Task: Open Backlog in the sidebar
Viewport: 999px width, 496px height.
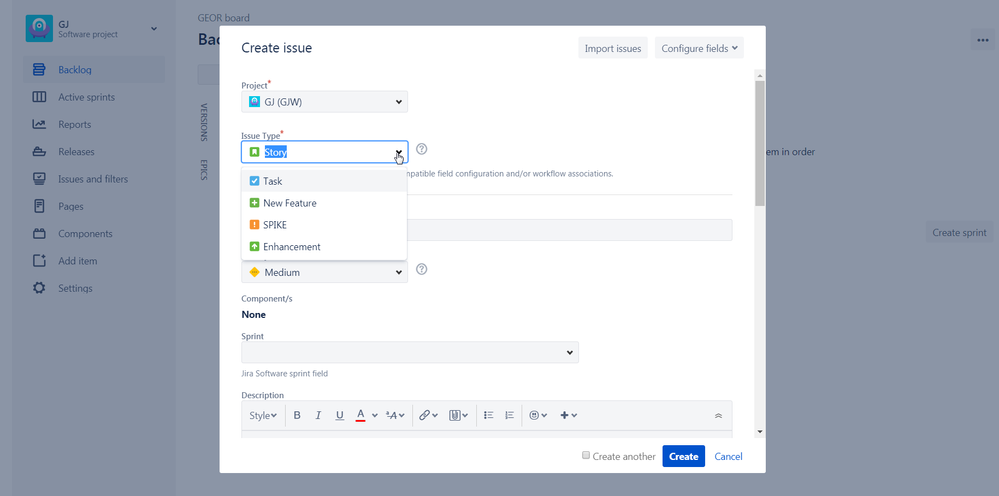Action: click(94, 69)
